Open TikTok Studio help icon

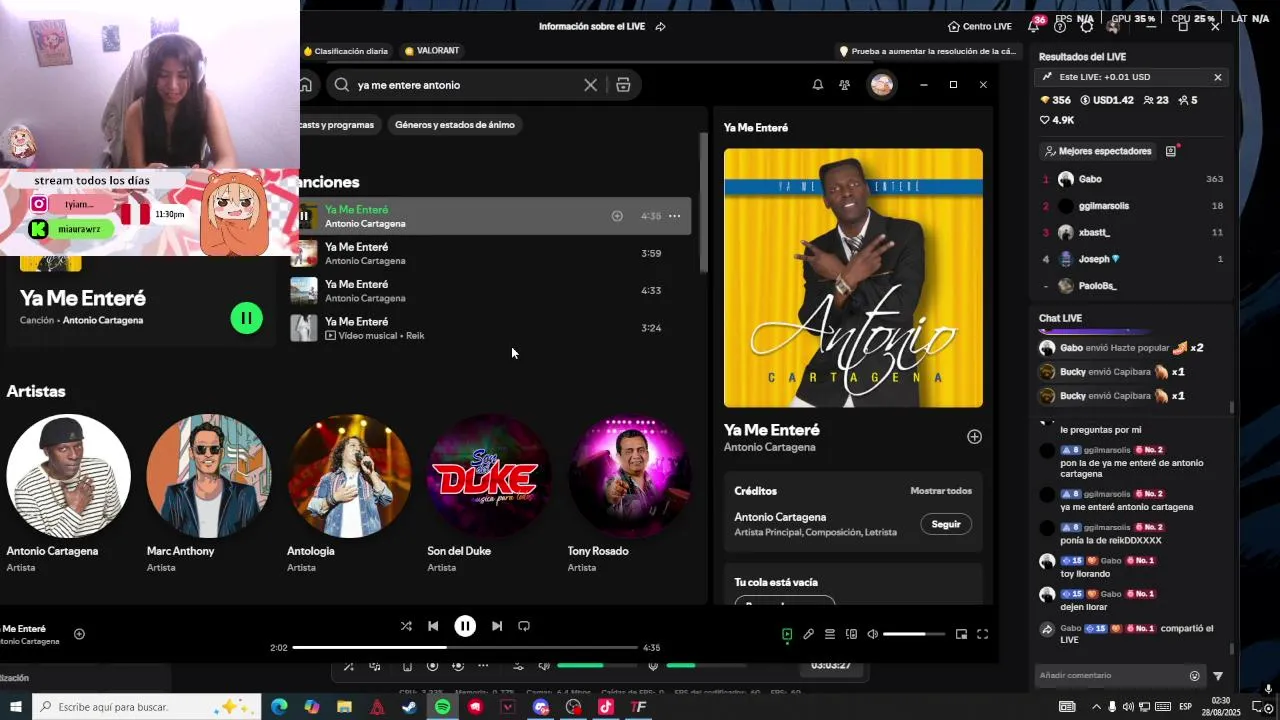tap(1060, 26)
